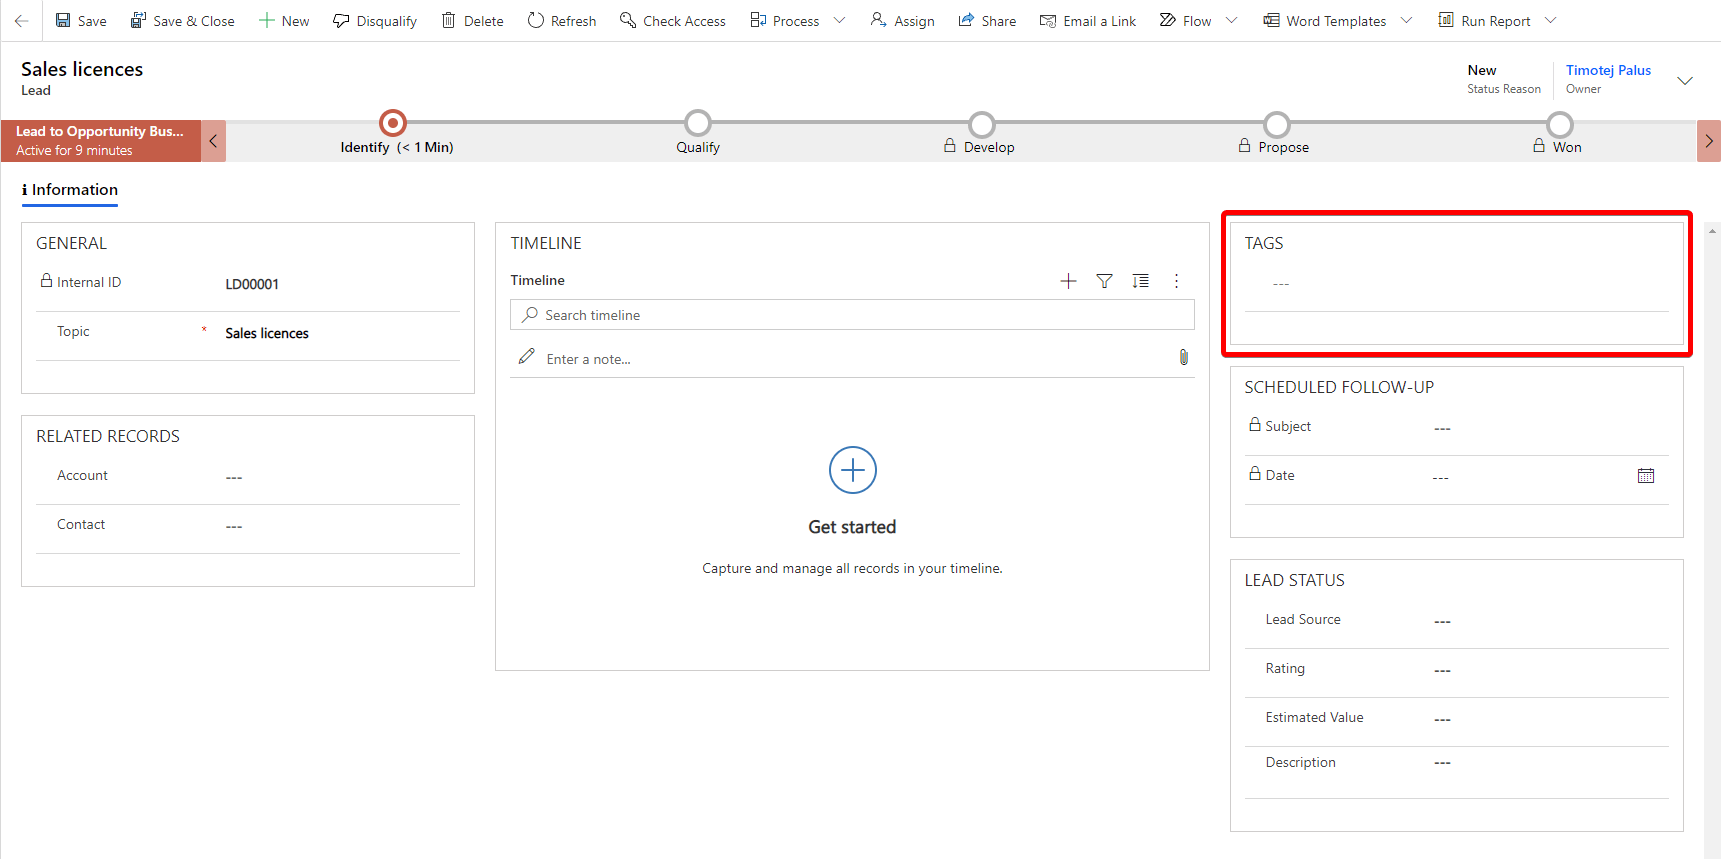Open the Date calendar picker
Viewport: 1721px width, 859px height.
(x=1646, y=476)
